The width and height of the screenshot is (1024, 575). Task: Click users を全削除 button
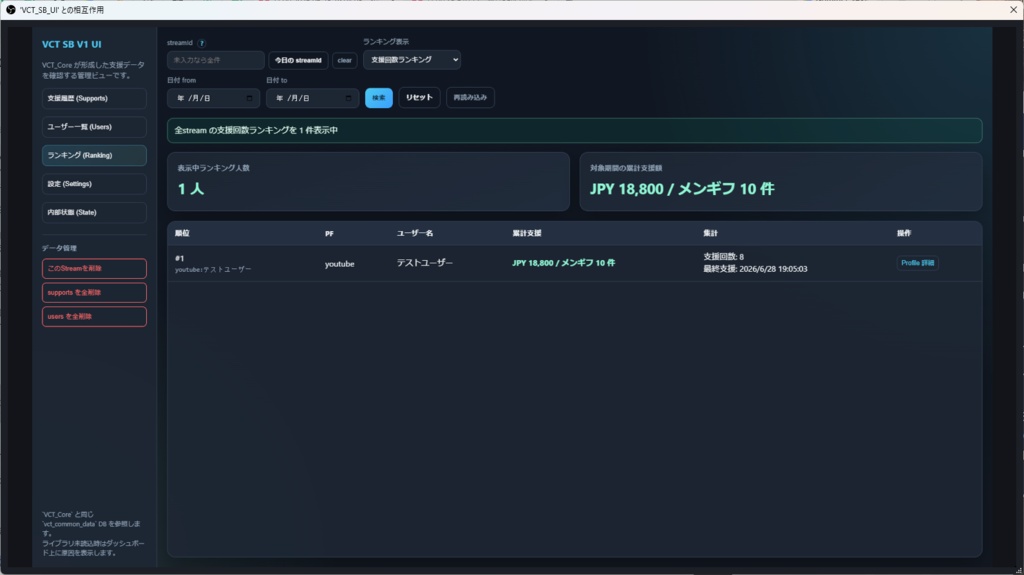[x=94, y=316]
